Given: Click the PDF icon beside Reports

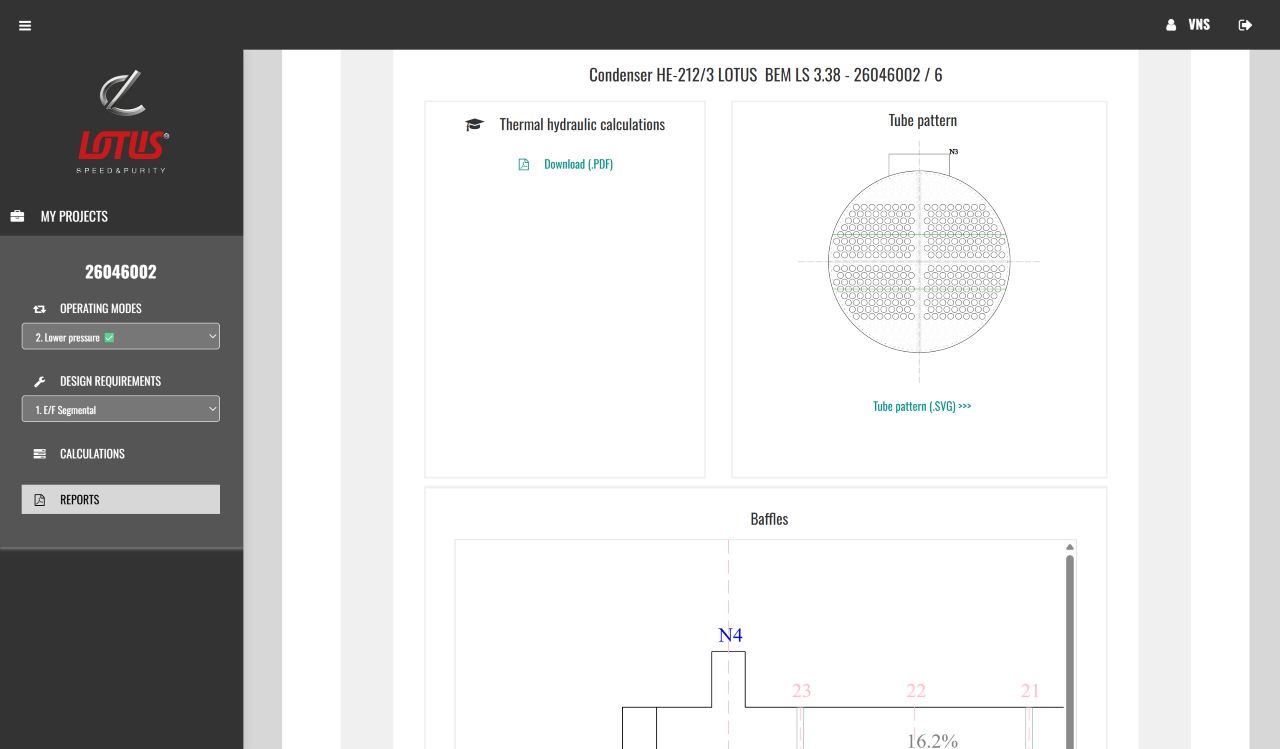Looking at the screenshot, I should [40, 500].
